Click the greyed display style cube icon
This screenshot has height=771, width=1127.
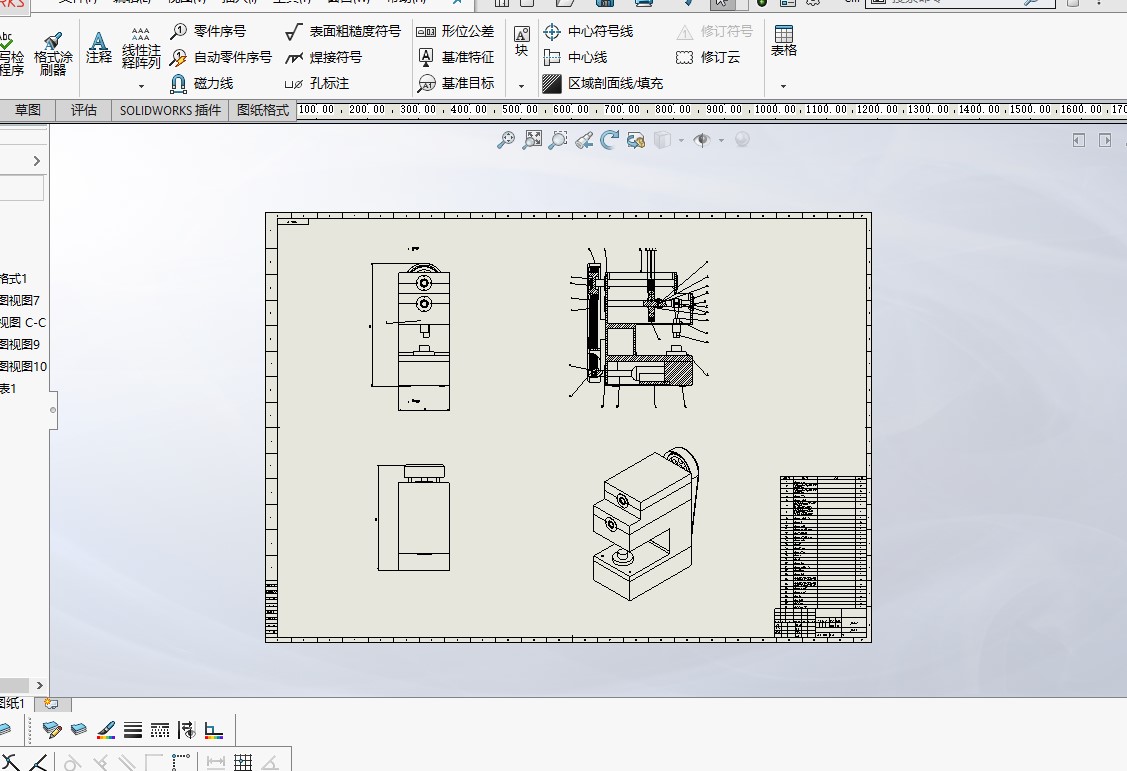(x=662, y=139)
